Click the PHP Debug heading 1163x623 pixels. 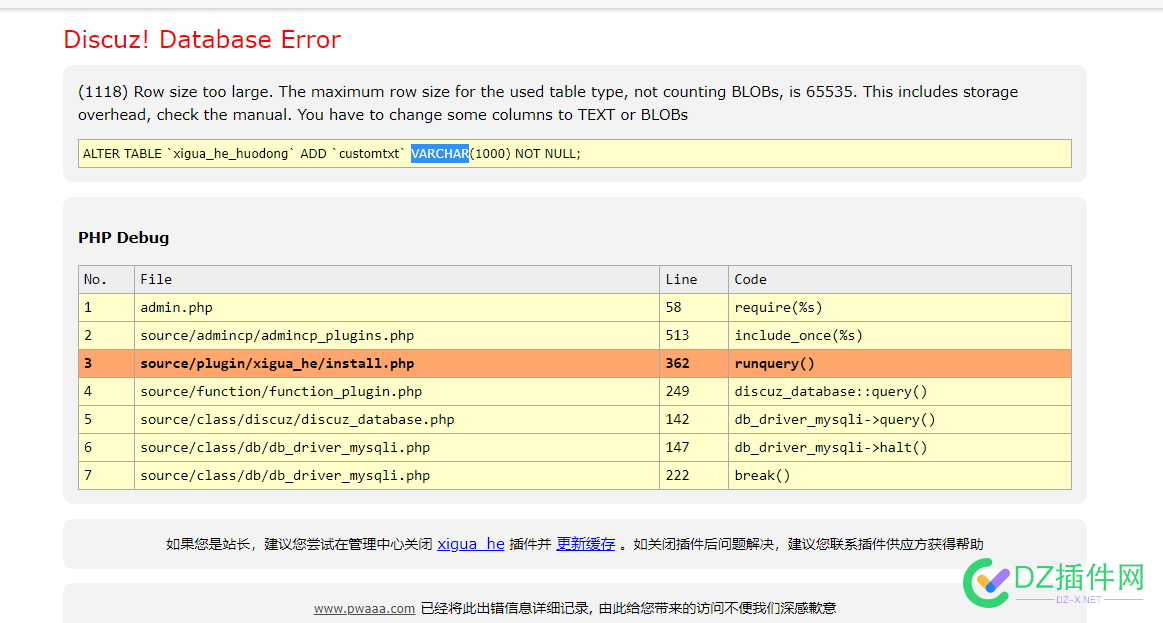124,238
